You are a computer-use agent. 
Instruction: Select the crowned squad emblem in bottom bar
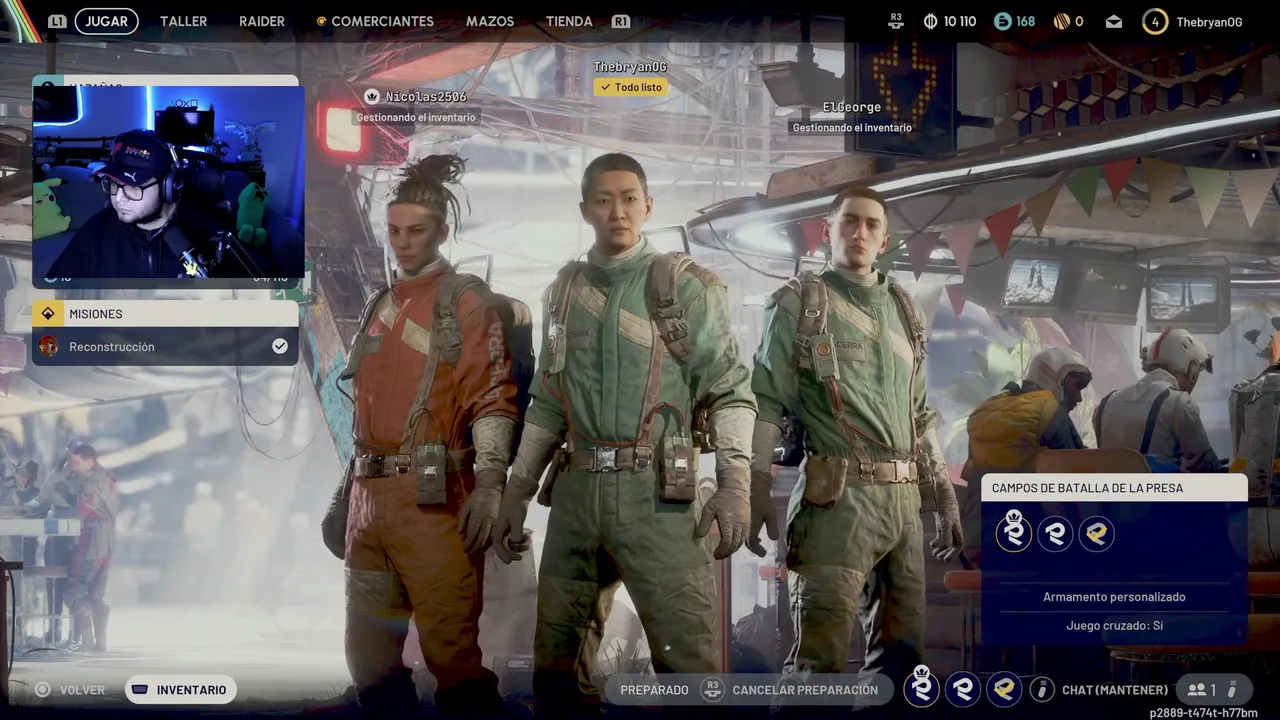pos(921,688)
